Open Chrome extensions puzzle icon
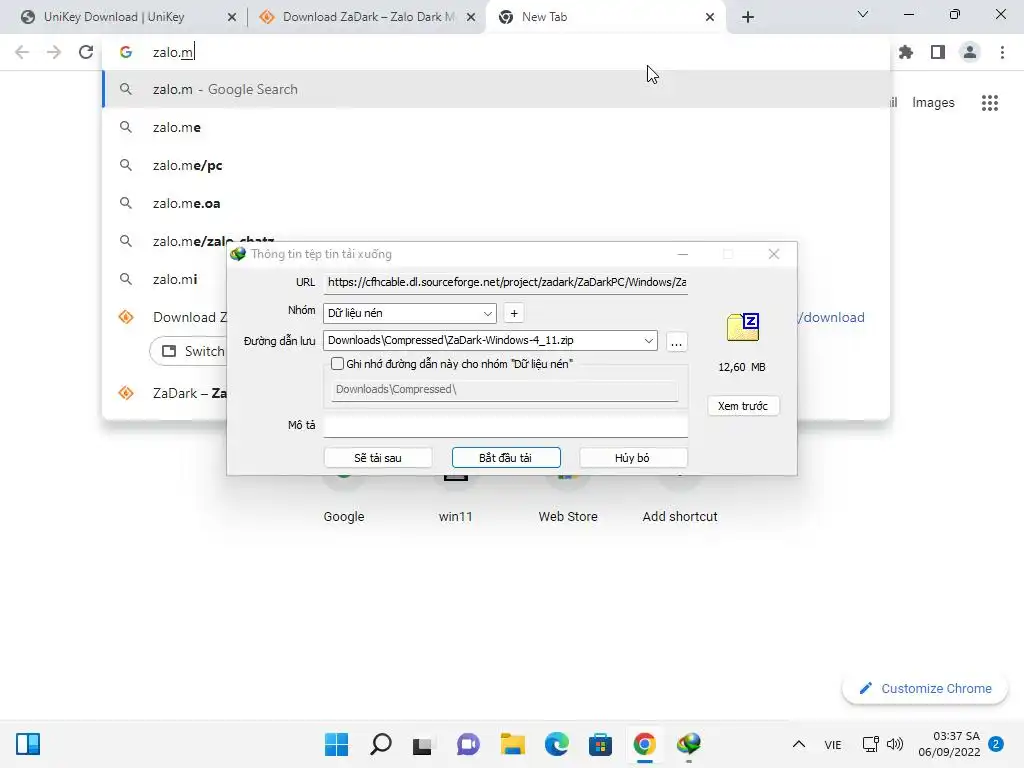This screenshot has height=768, width=1024. coord(906,52)
